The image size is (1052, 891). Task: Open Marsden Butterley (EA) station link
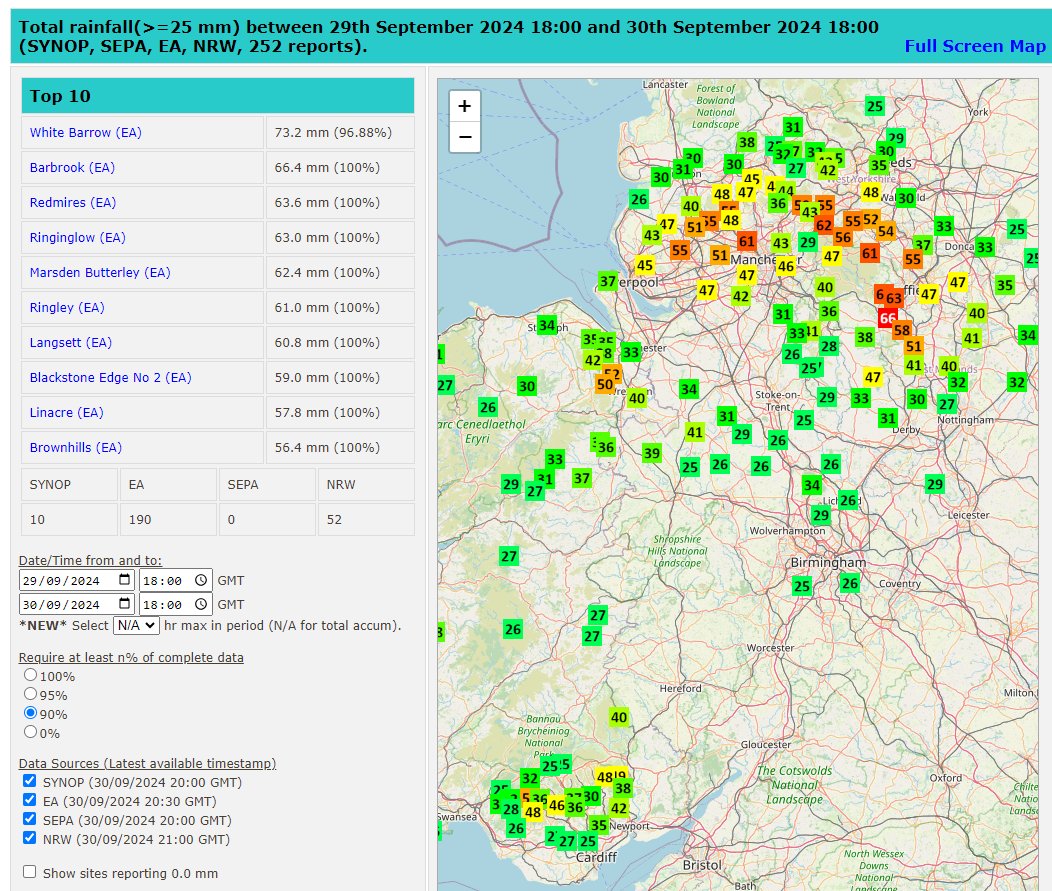pyautogui.click(x=100, y=272)
